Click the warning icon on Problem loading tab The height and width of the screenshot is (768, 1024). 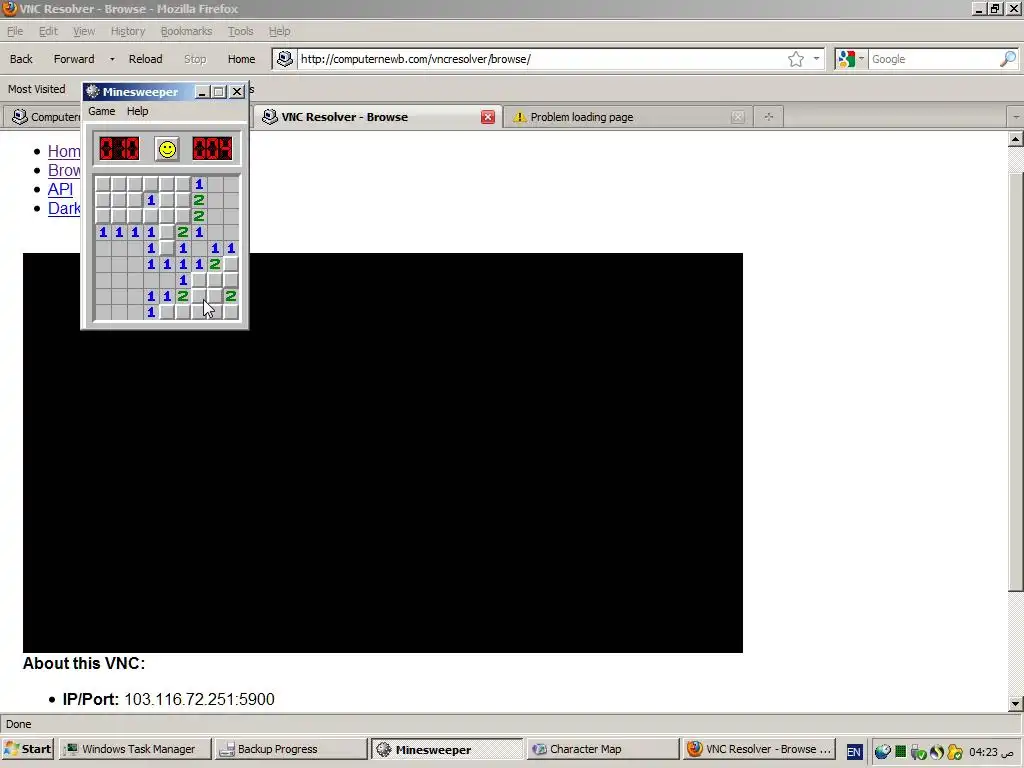(520, 117)
